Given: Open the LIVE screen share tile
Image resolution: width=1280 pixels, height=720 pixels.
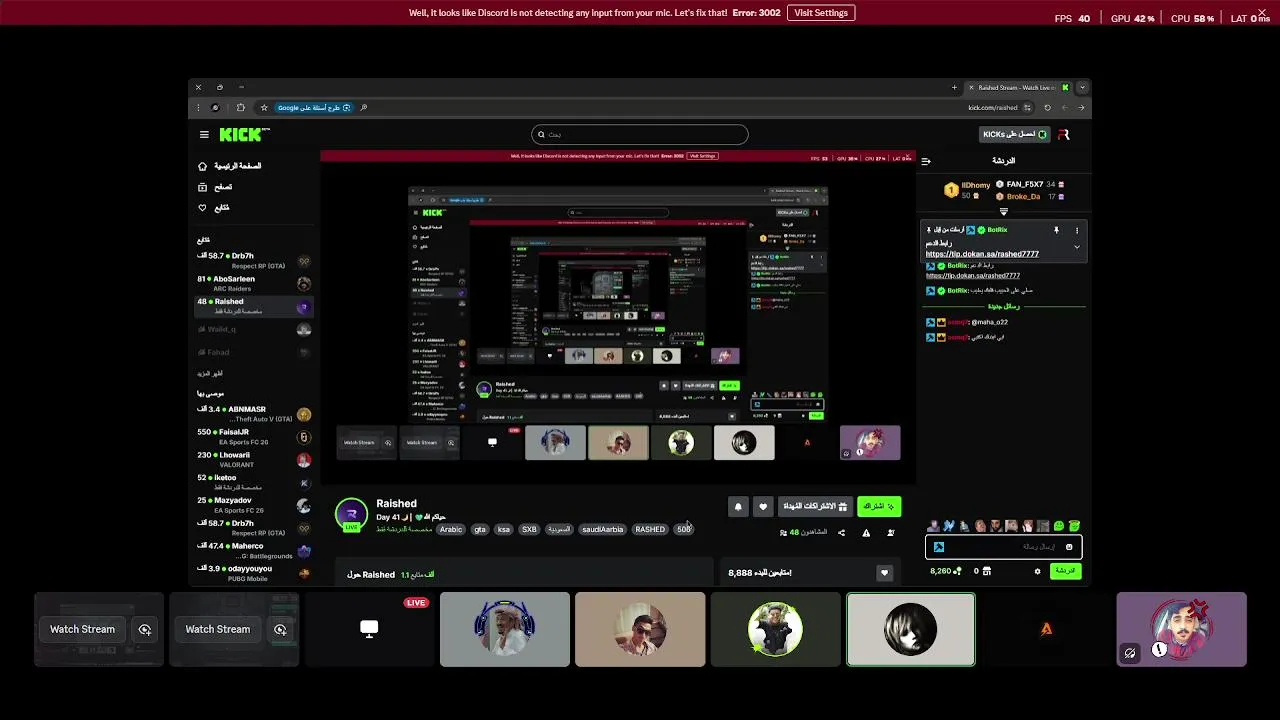Looking at the screenshot, I should (369, 629).
